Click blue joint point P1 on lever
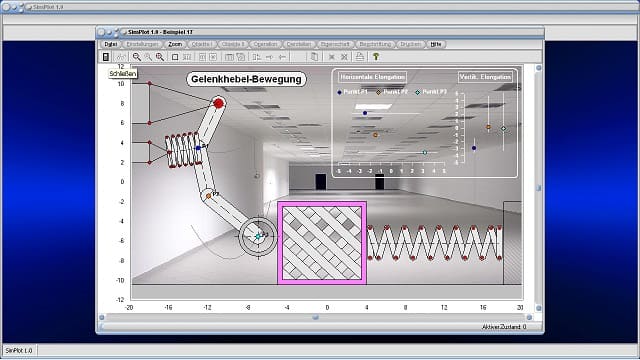 (x=198, y=148)
